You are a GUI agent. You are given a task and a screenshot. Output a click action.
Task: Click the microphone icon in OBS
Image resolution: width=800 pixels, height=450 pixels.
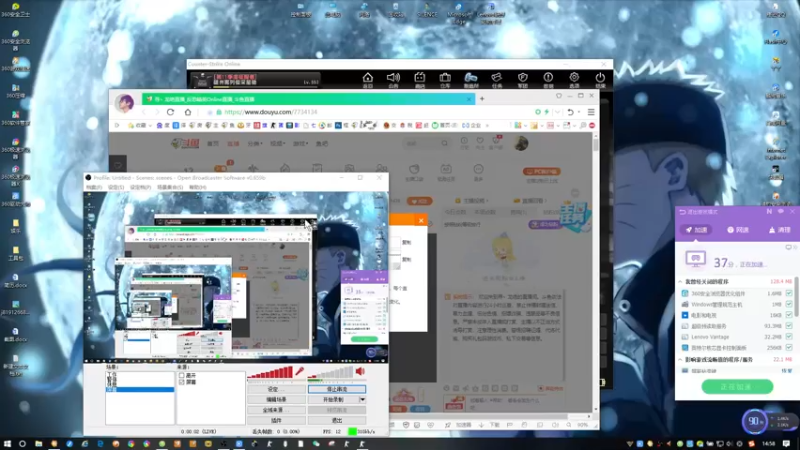tap(299, 371)
